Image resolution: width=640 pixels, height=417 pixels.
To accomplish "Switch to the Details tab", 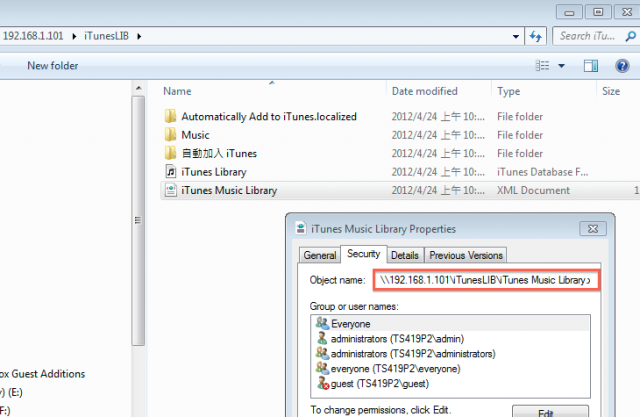I will coord(404,255).
